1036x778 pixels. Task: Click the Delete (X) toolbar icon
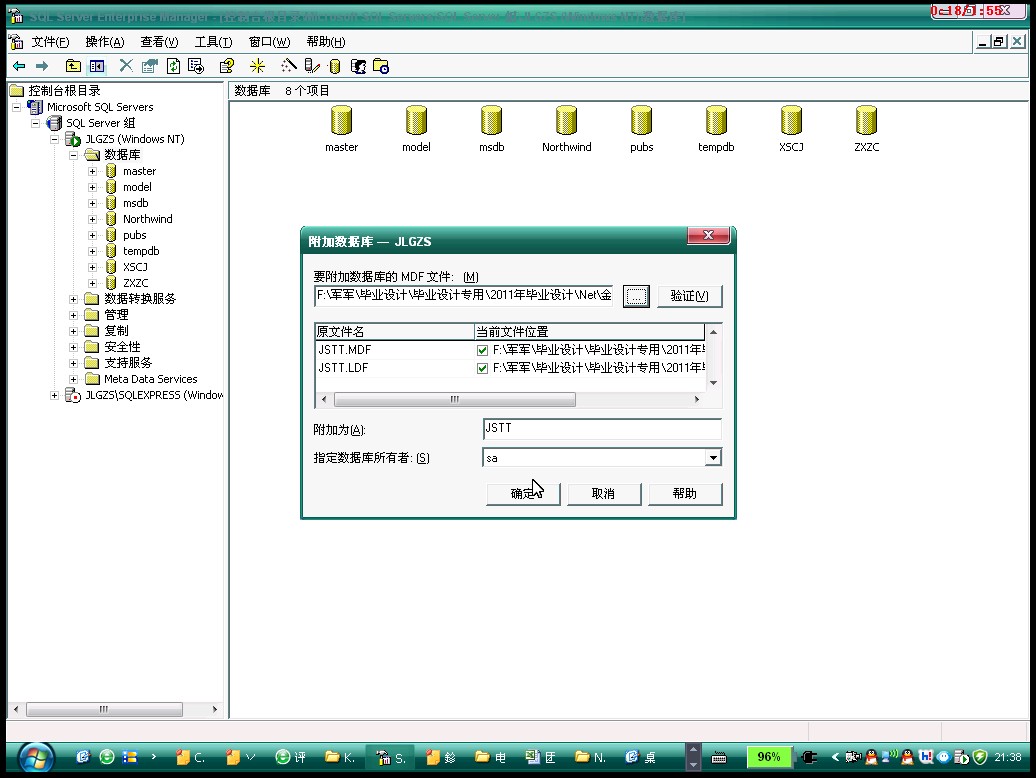tap(126, 65)
